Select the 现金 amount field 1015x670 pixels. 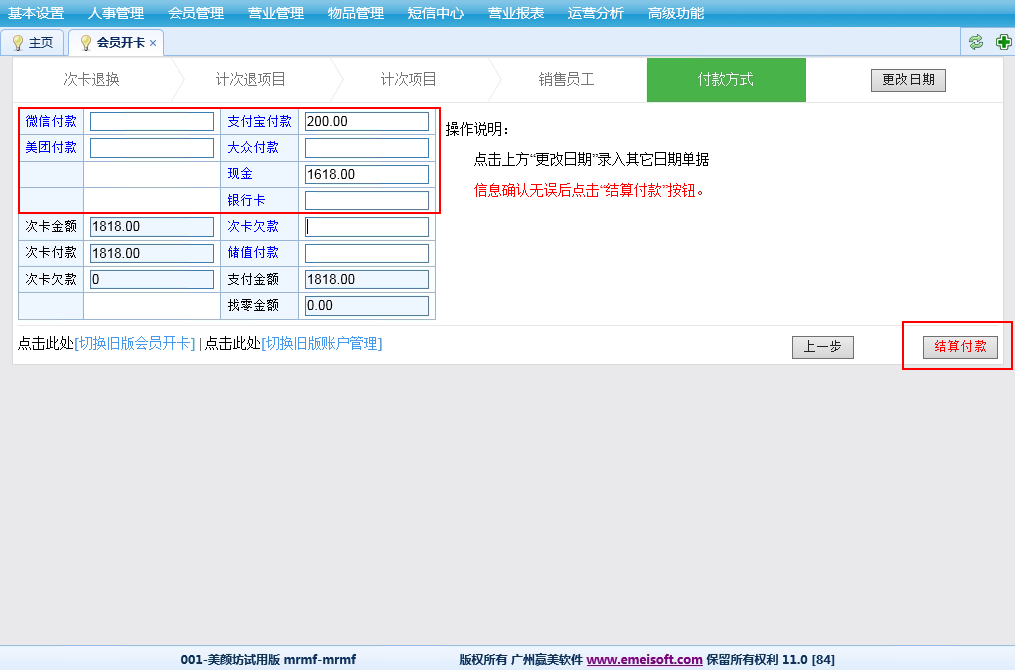click(366, 175)
